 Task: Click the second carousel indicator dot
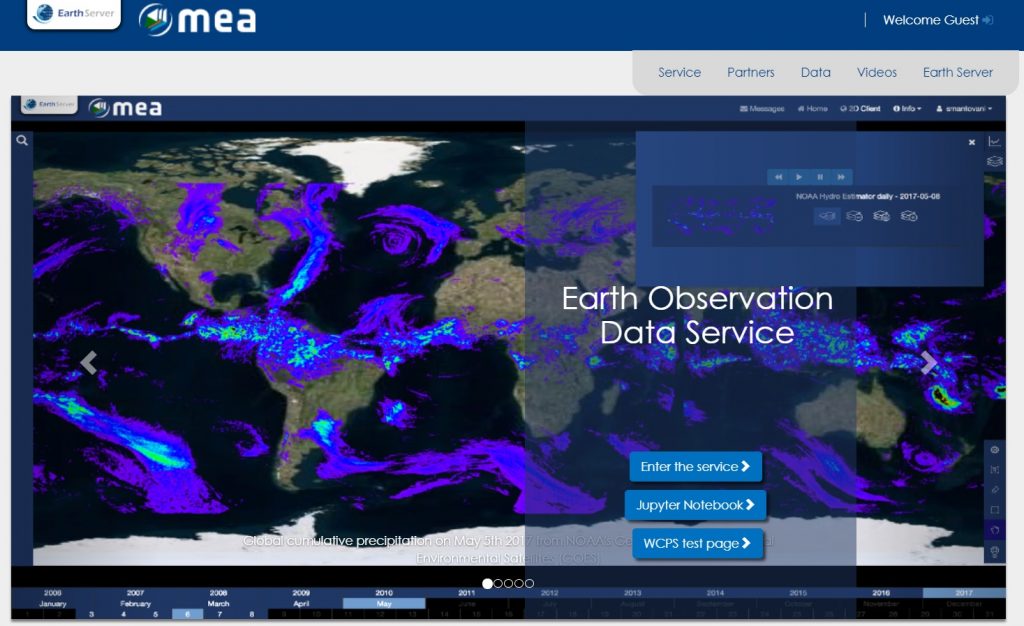click(x=500, y=583)
